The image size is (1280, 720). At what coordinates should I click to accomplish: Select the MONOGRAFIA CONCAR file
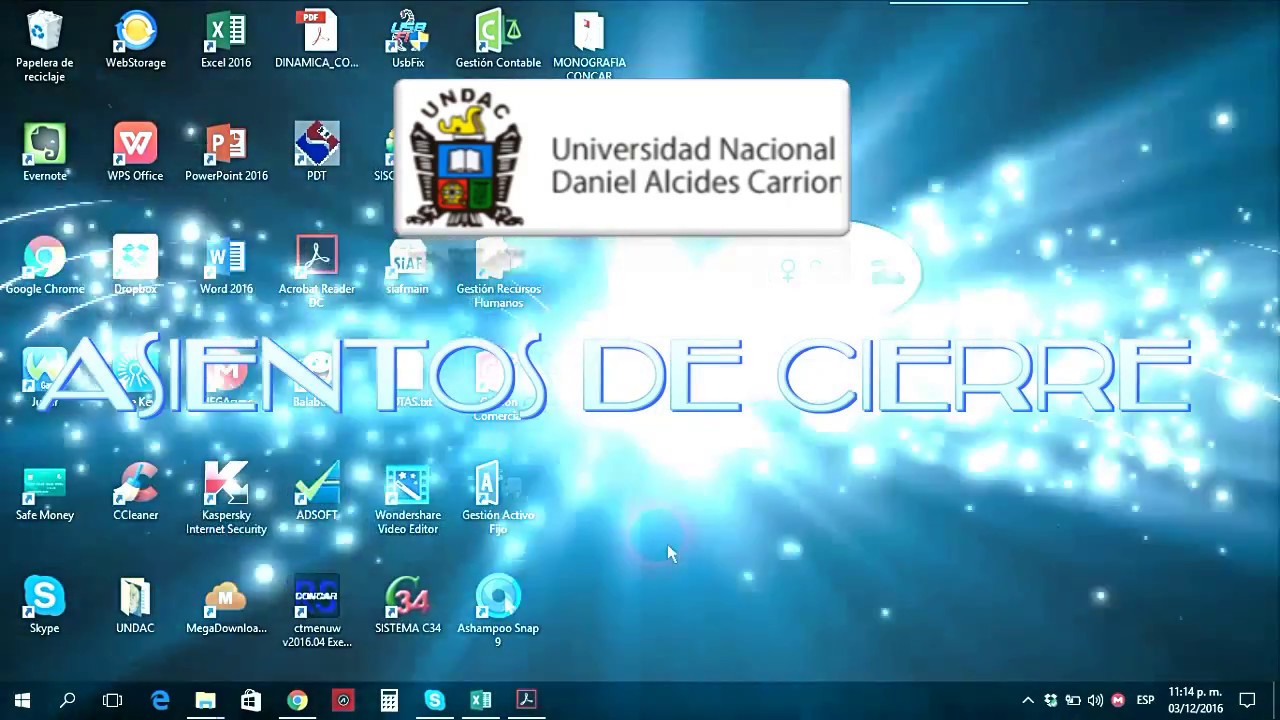(x=589, y=46)
